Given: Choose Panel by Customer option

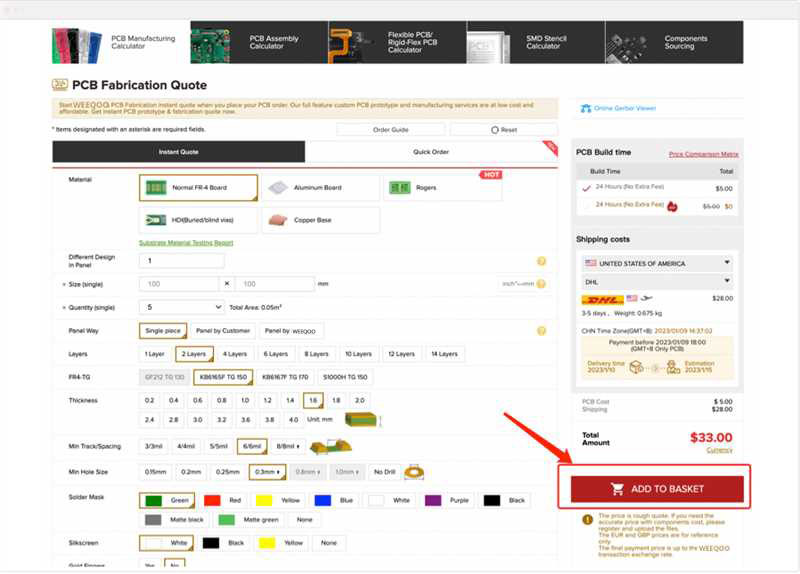Looking at the screenshot, I should 222,330.
